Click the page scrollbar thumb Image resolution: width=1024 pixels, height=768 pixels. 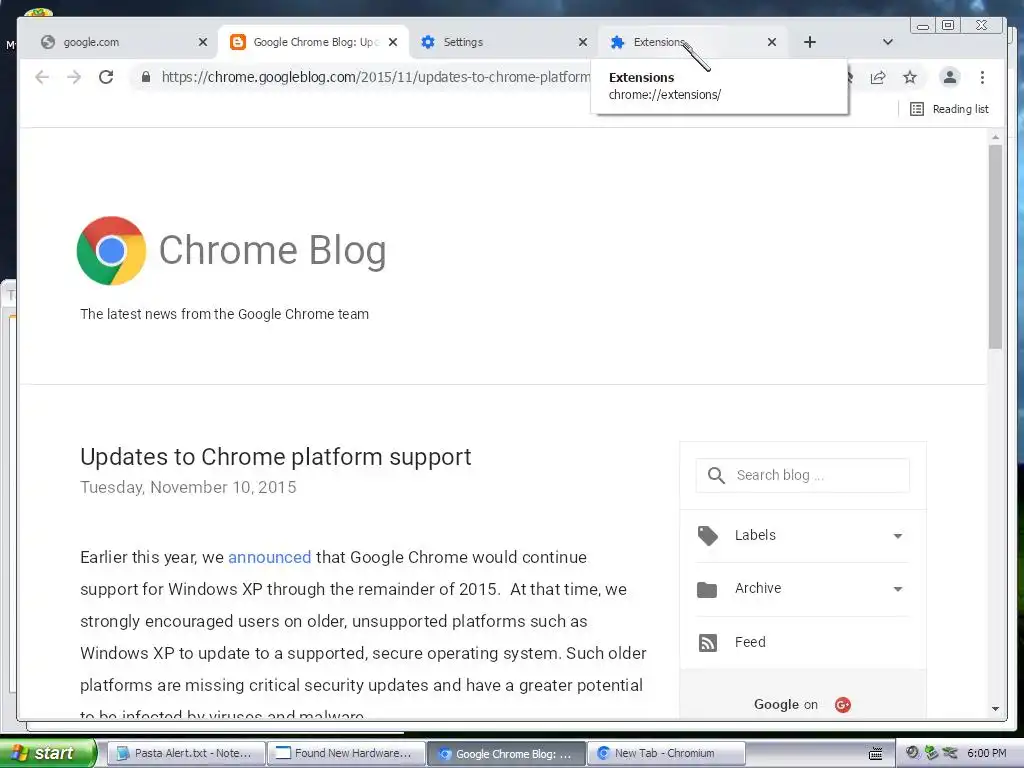pyautogui.click(x=995, y=247)
